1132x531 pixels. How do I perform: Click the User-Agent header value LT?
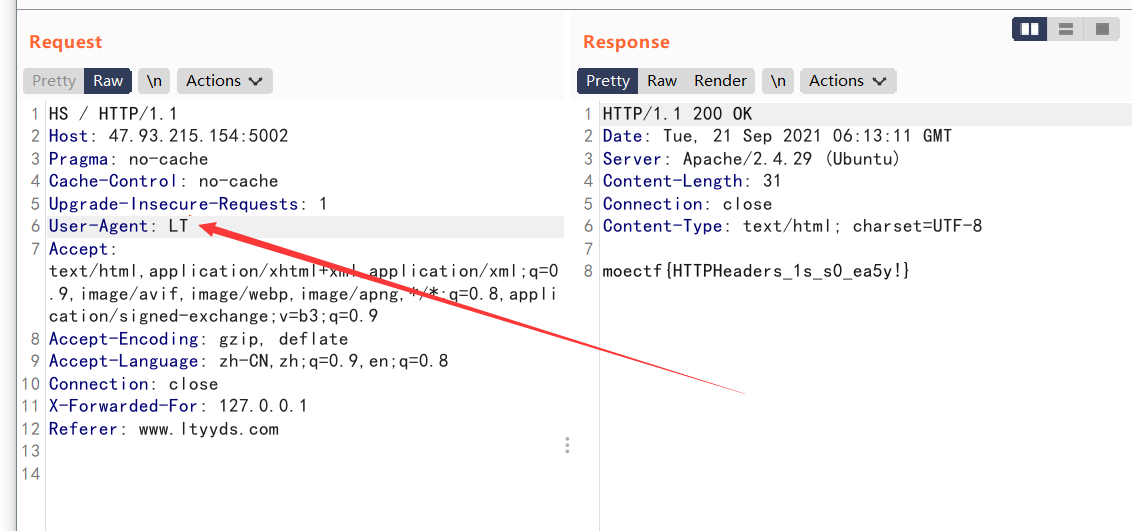(x=178, y=226)
